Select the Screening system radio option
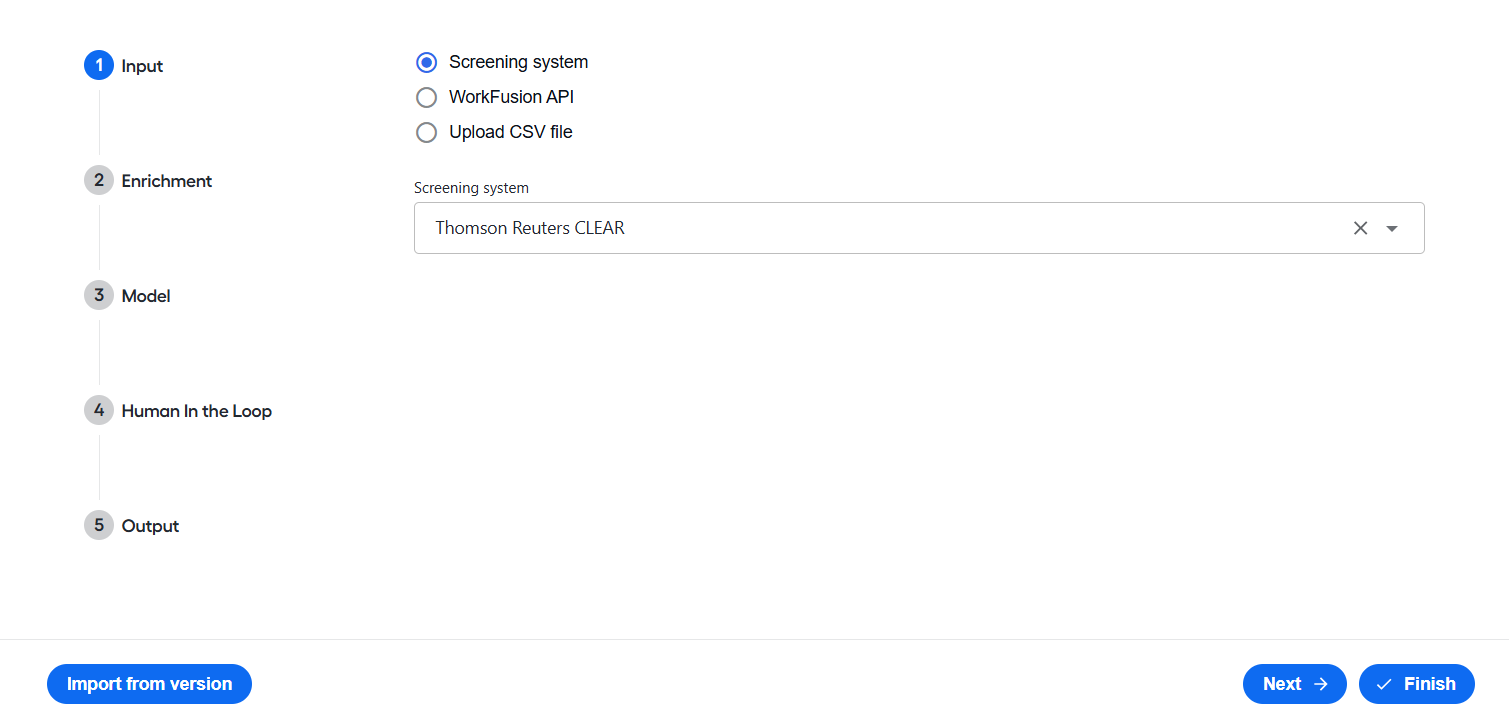This screenshot has width=1509, height=725. (427, 62)
